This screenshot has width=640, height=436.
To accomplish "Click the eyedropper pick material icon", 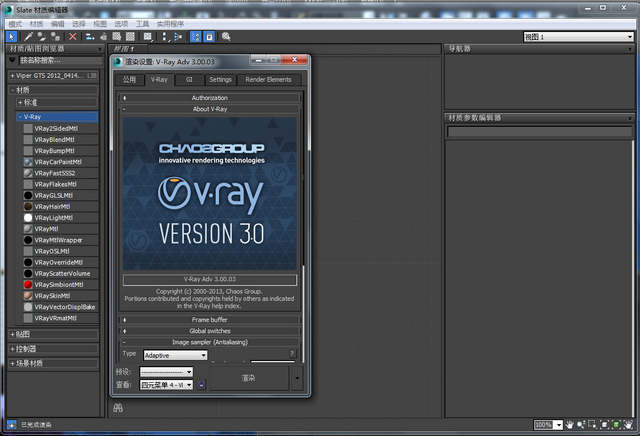I will [27, 37].
